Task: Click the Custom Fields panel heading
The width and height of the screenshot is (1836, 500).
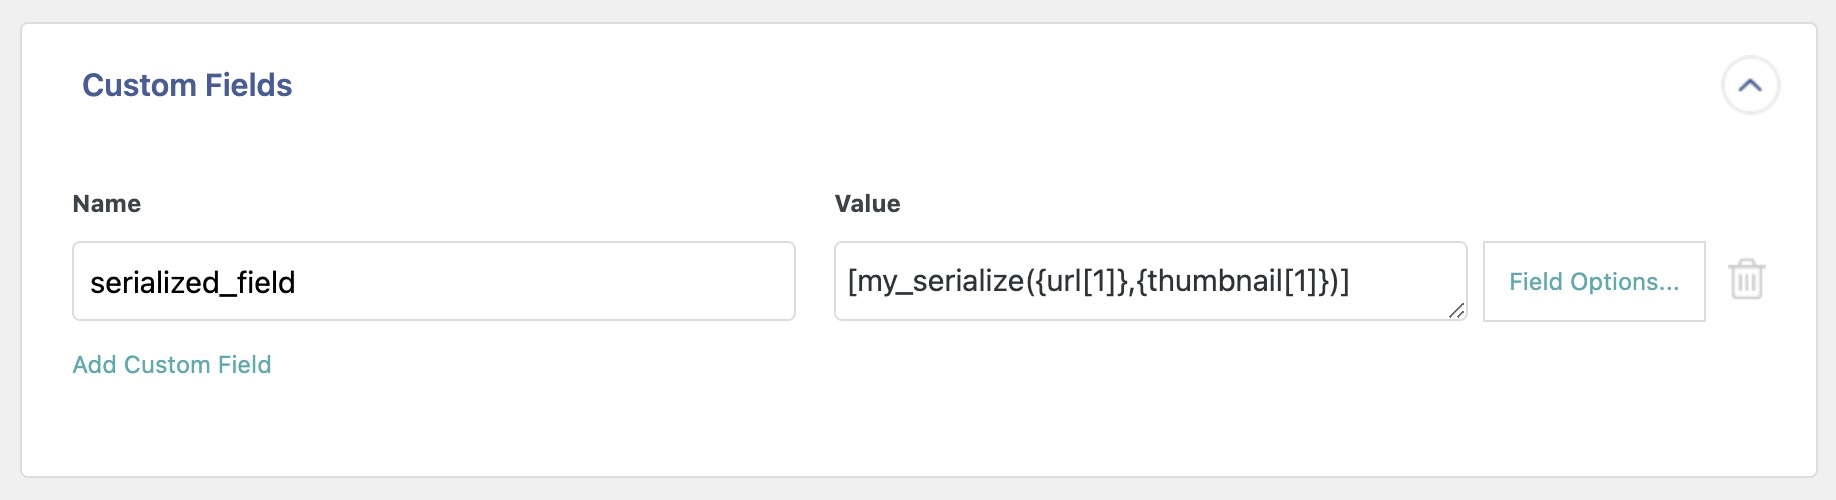Action: click(x=187, y=86)
